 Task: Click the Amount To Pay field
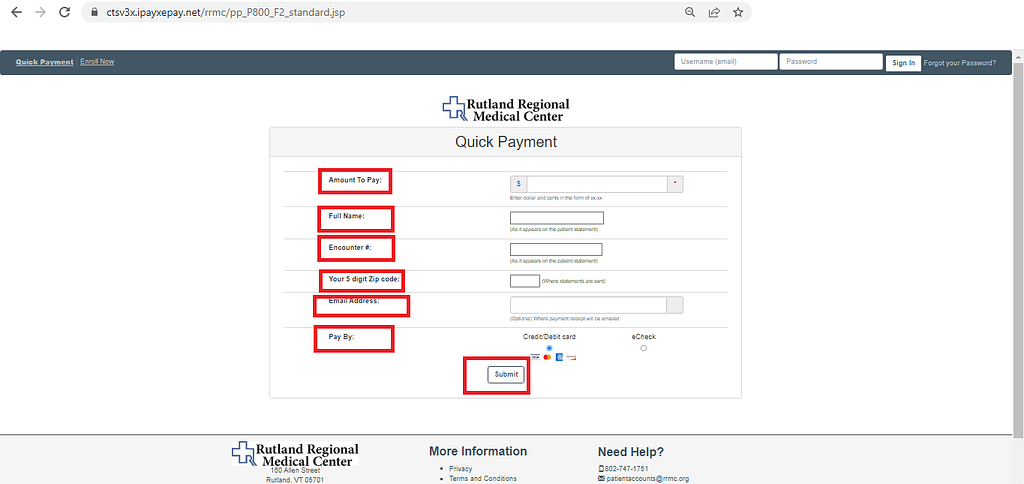(x=597, y=184)
